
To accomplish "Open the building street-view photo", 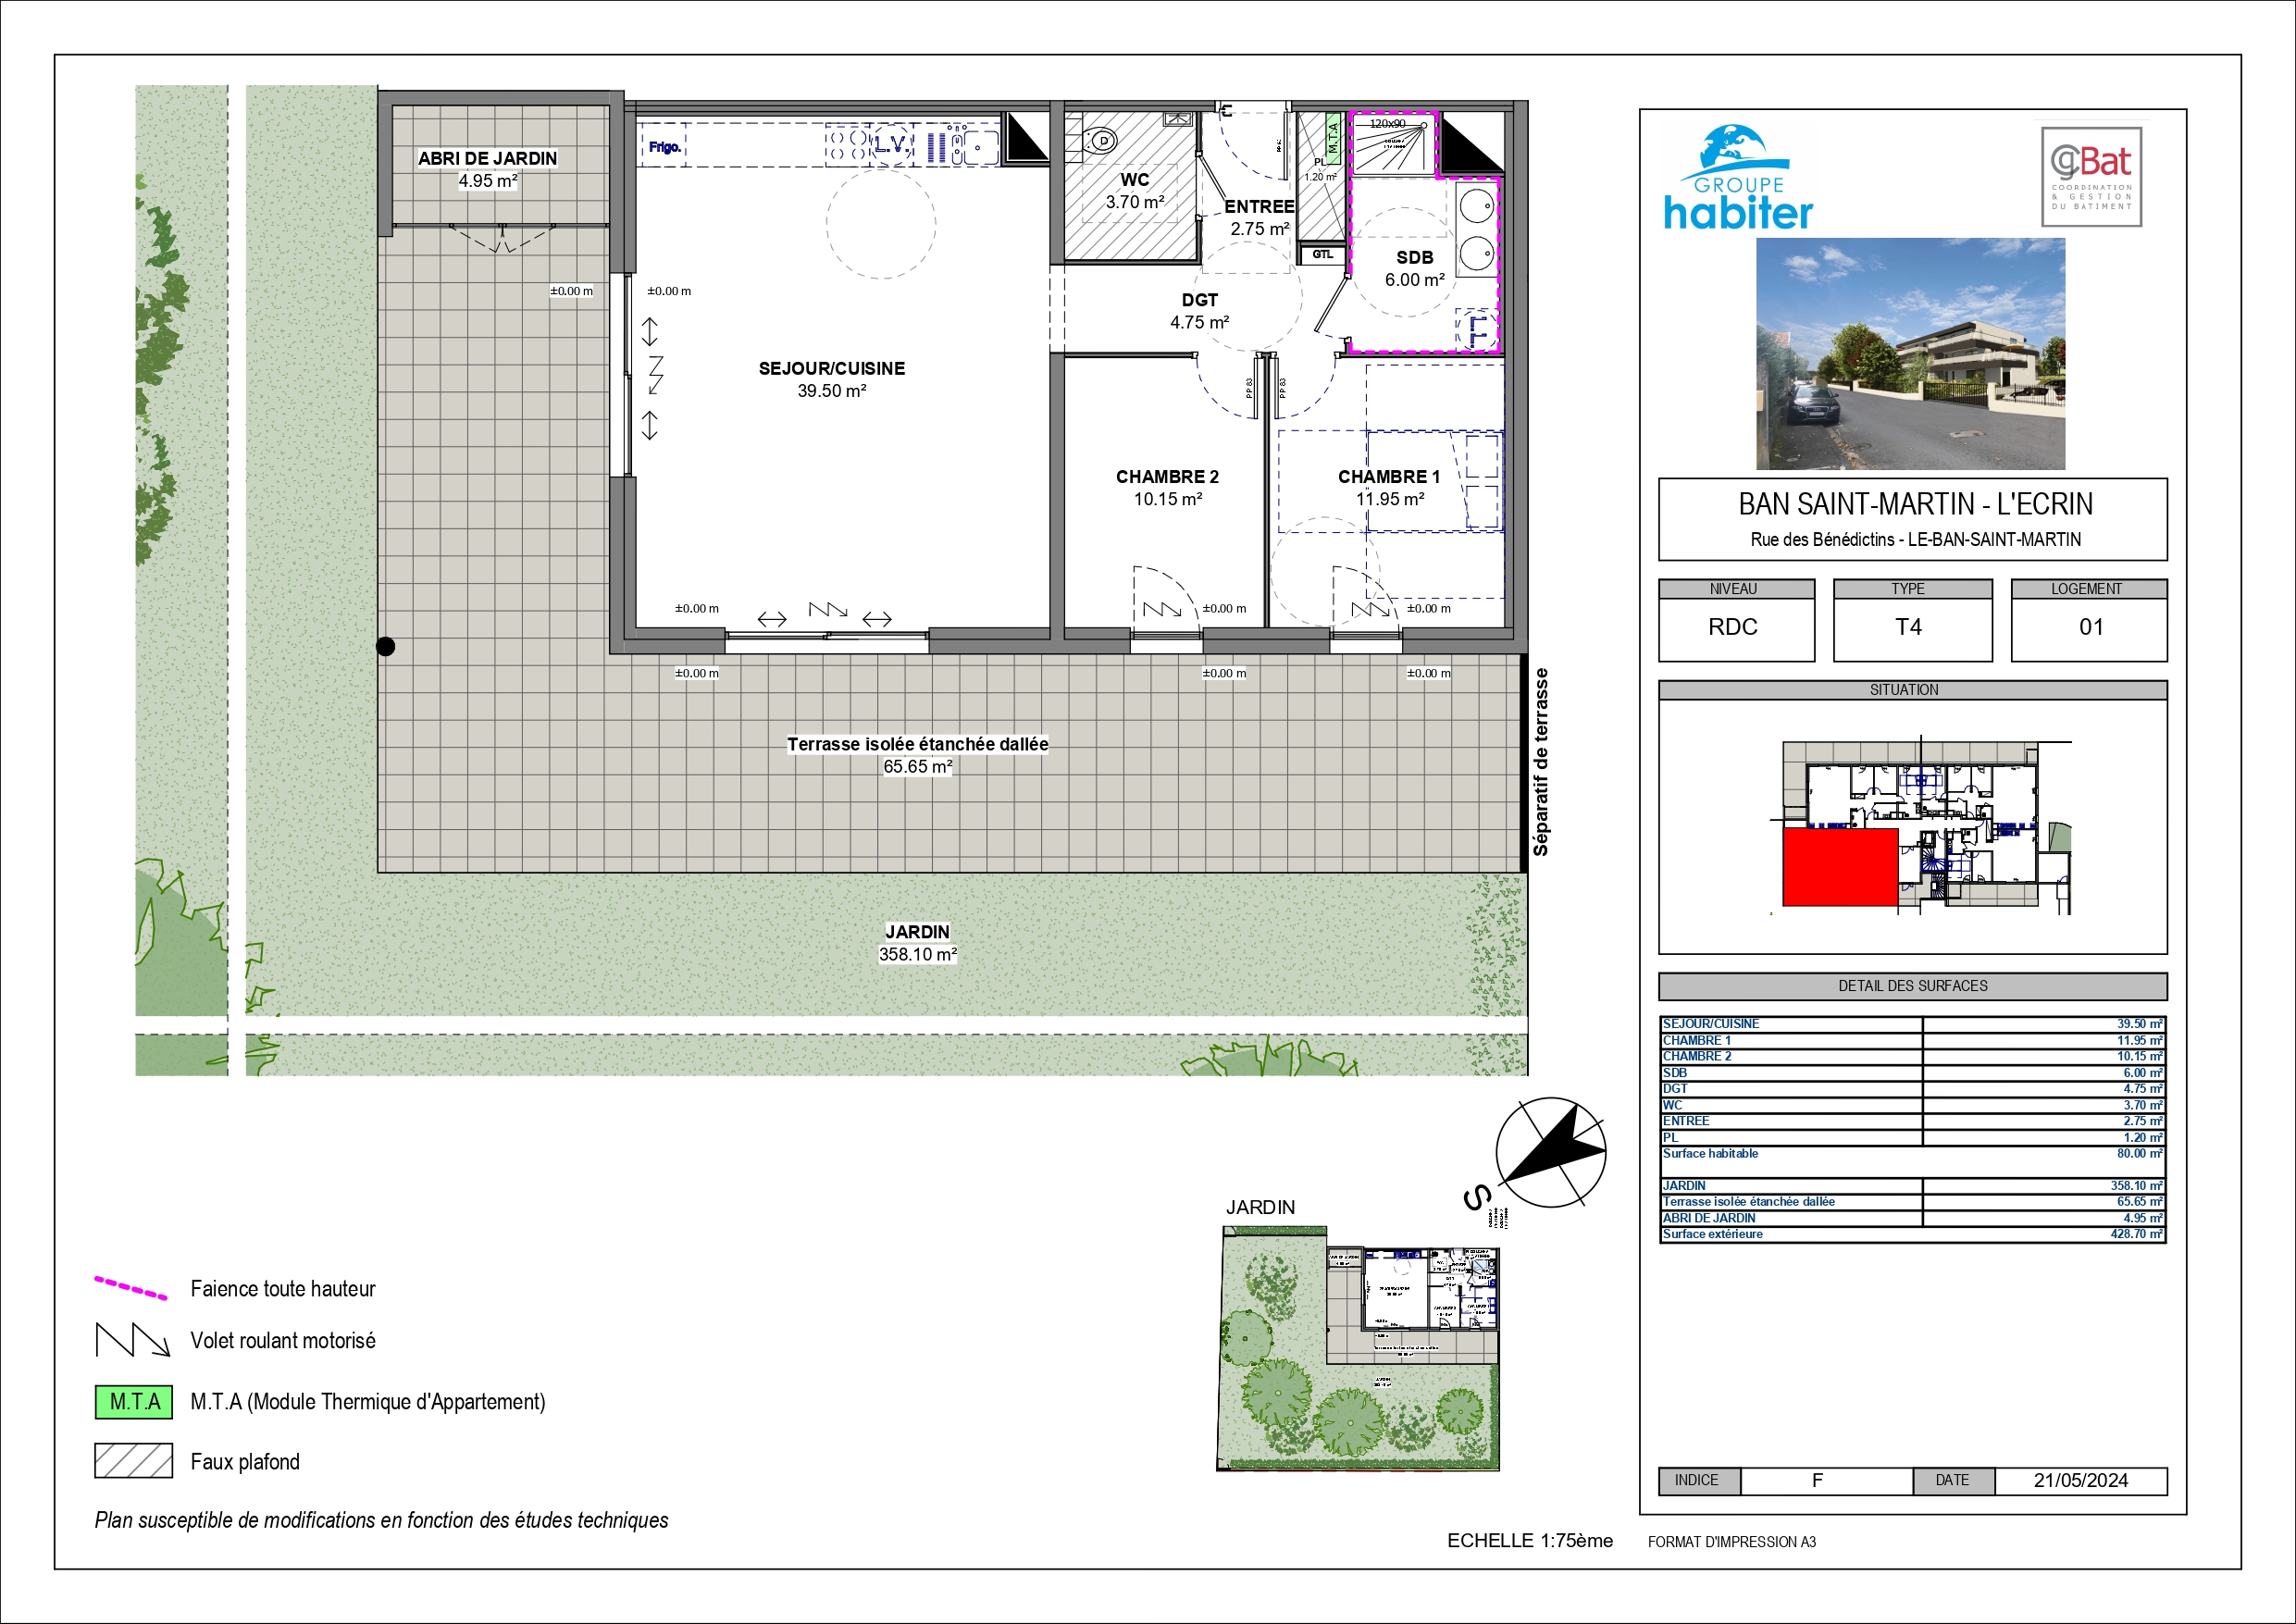I will (x=1911, y=354).
